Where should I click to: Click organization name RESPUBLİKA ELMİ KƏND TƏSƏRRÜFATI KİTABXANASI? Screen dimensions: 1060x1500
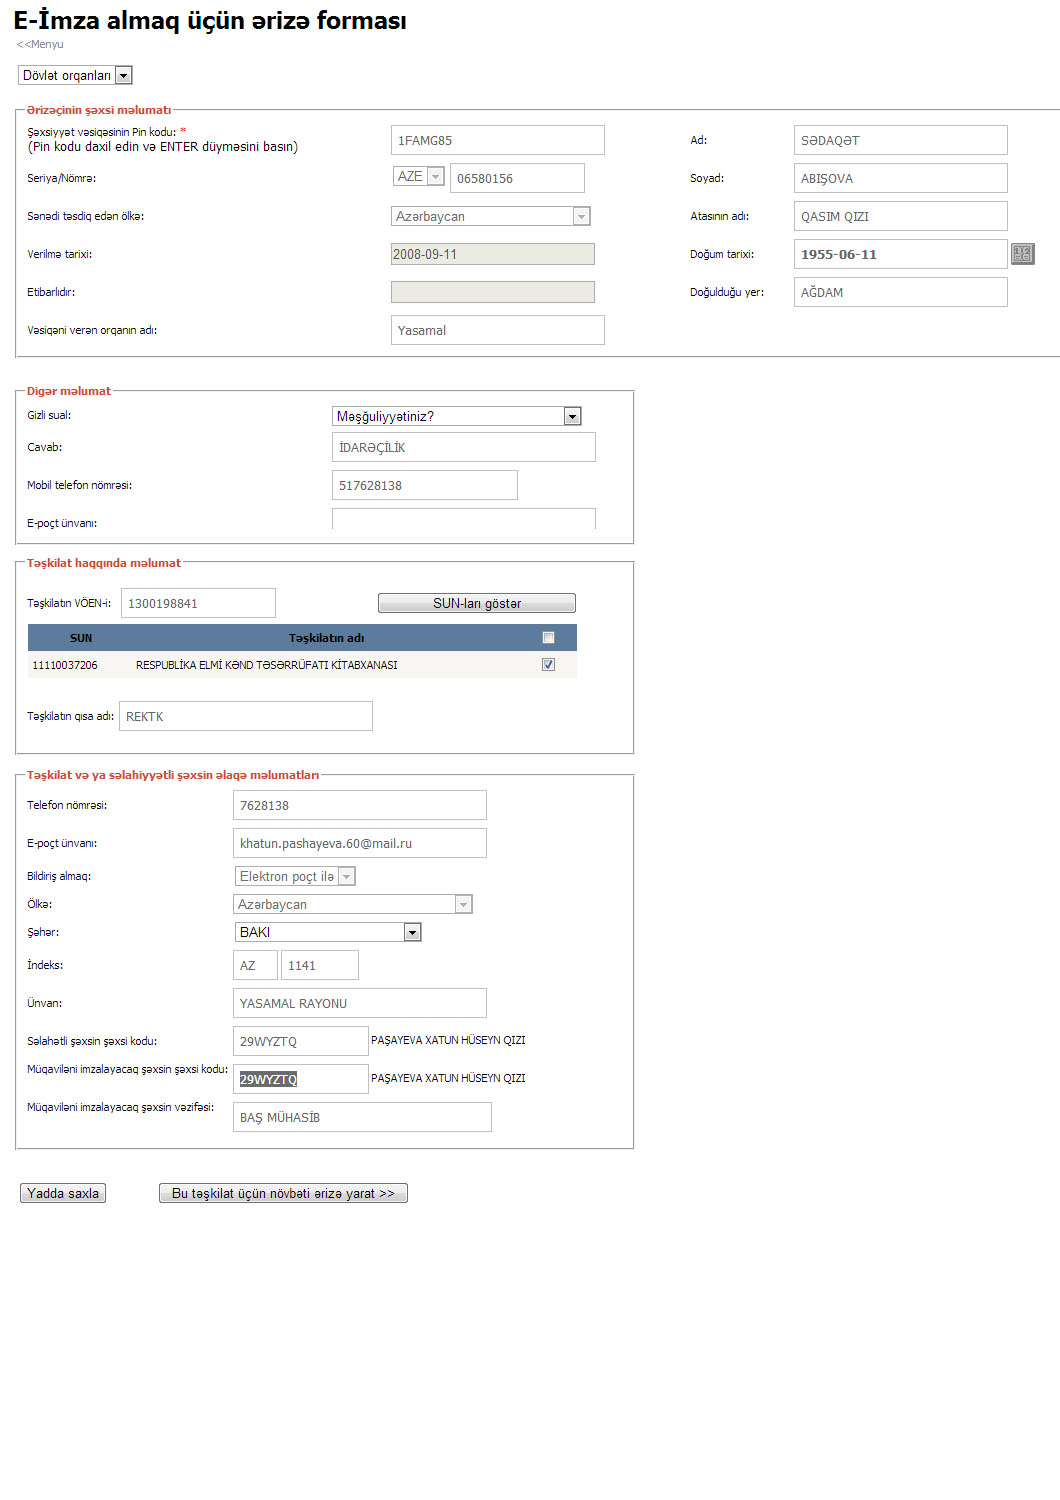[267, 665]
